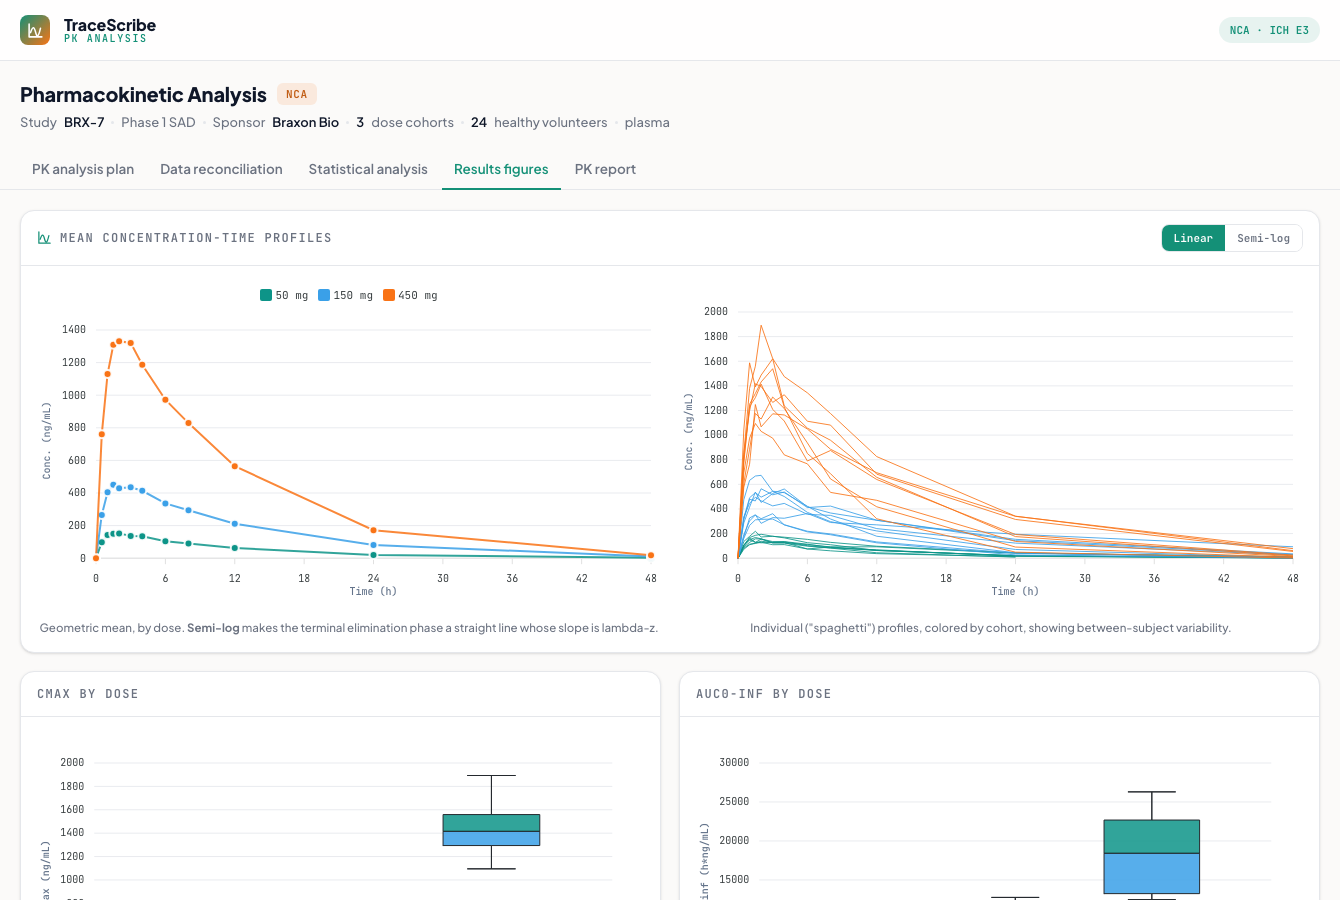Click the geometric mean caption text

pos(349,628)
